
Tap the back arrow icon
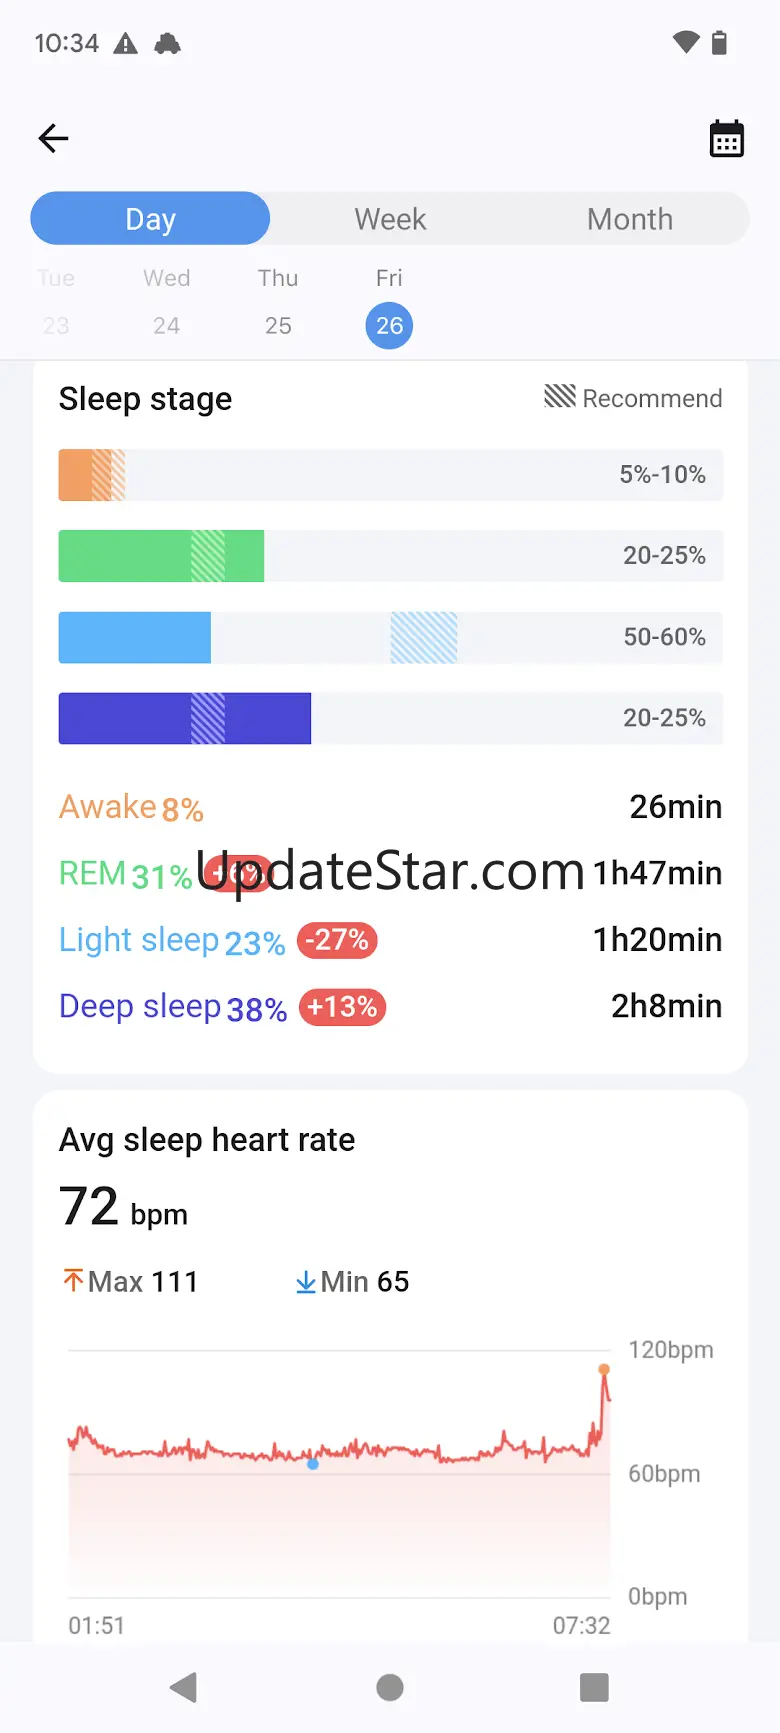click(x=54, y=138)
